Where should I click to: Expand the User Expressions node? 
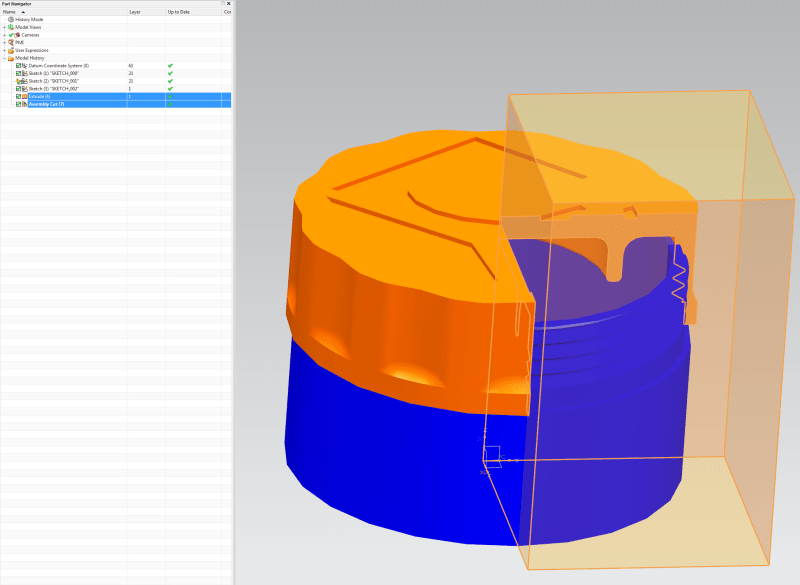tap(5, 50)
